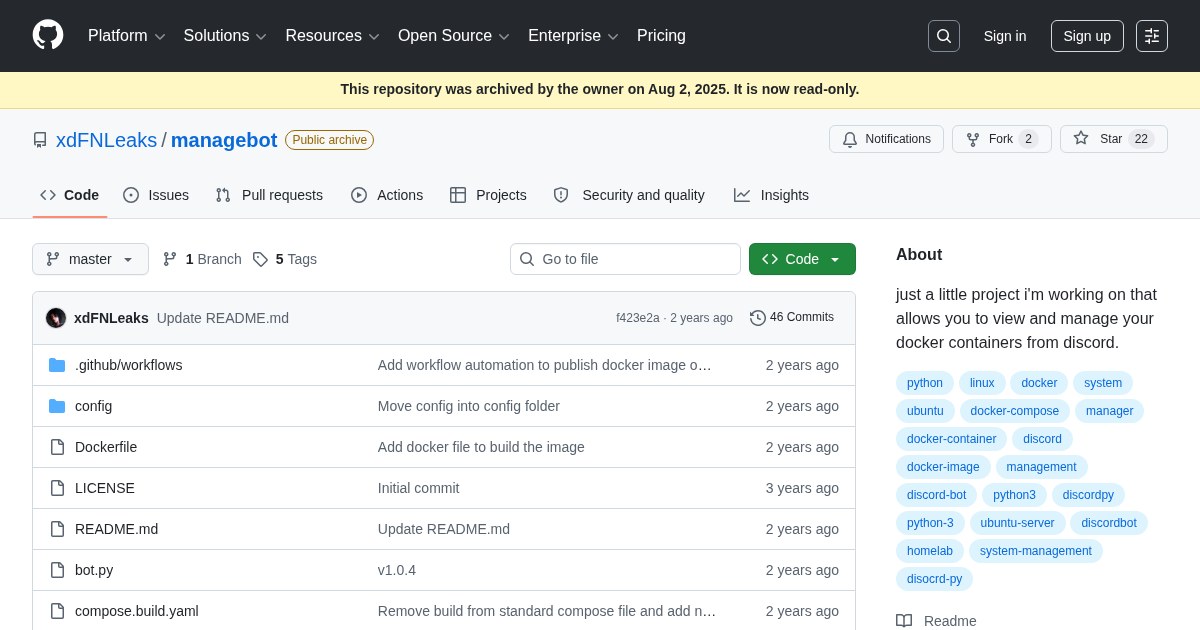
Task: Click the book icon next to Readme
Action: (x=904, y=621)
